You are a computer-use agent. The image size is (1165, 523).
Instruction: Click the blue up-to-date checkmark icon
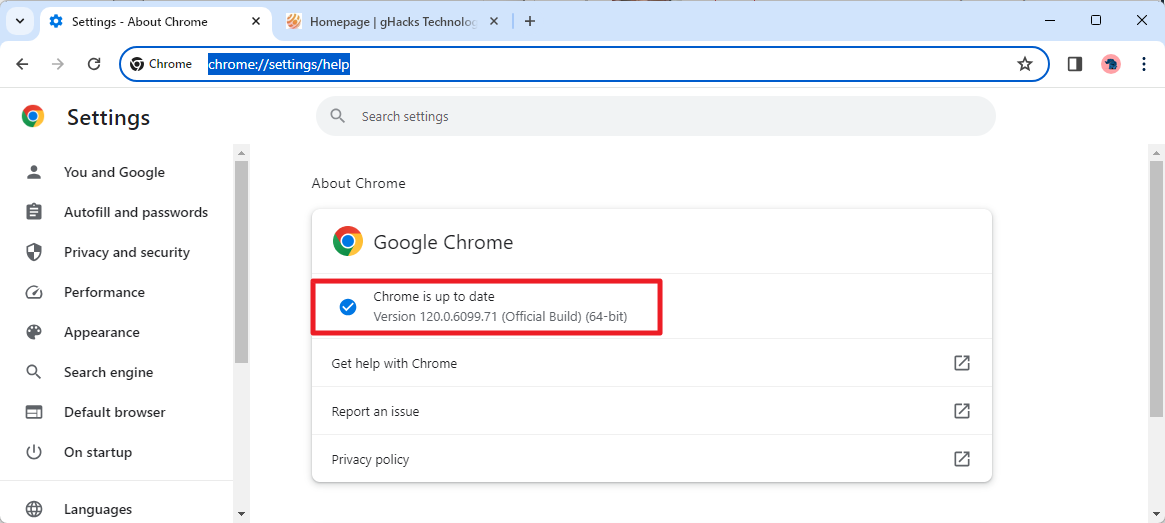348,307
